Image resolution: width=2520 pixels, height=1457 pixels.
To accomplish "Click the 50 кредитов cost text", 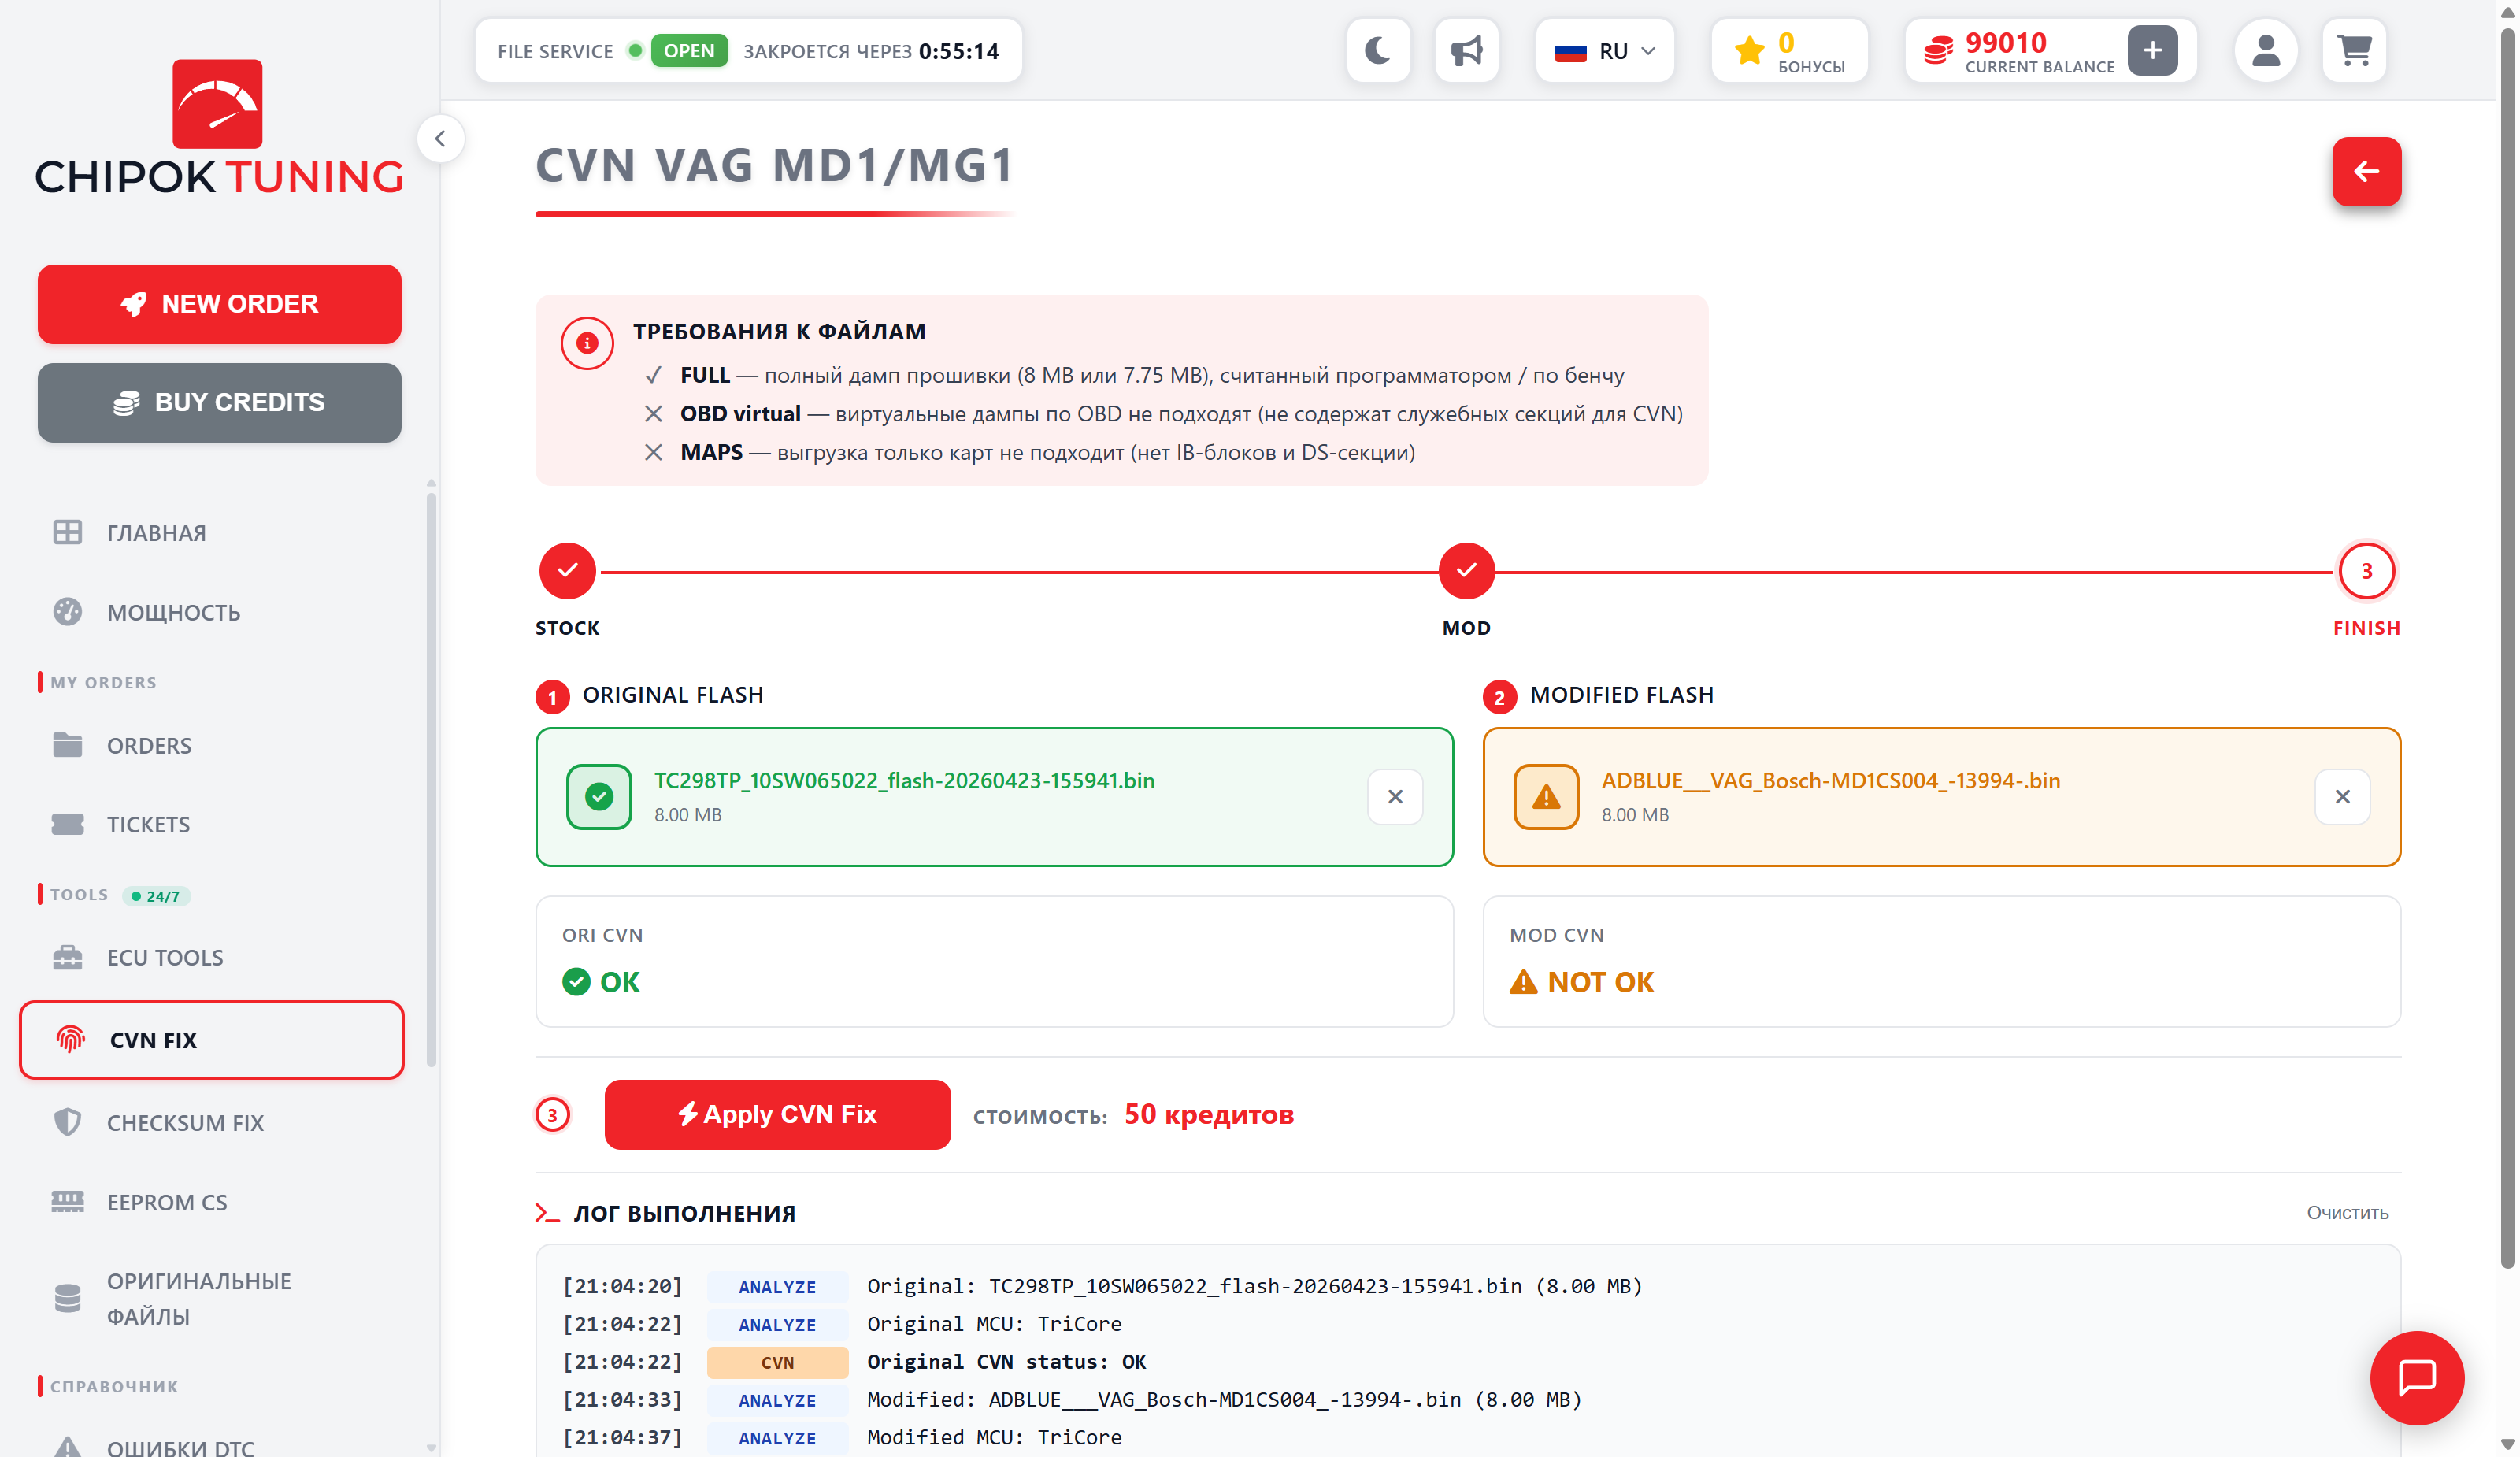I will coord(1208,1114).
